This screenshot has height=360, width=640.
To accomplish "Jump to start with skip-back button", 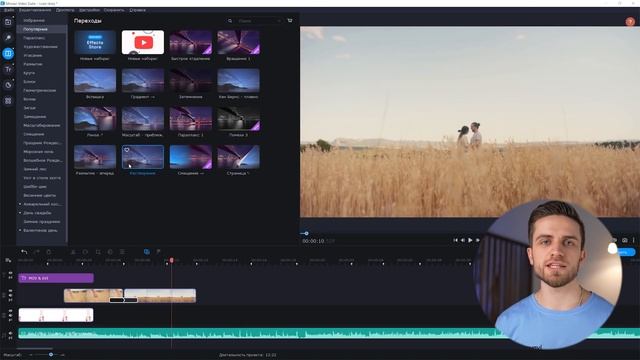I will coord(456,240).
